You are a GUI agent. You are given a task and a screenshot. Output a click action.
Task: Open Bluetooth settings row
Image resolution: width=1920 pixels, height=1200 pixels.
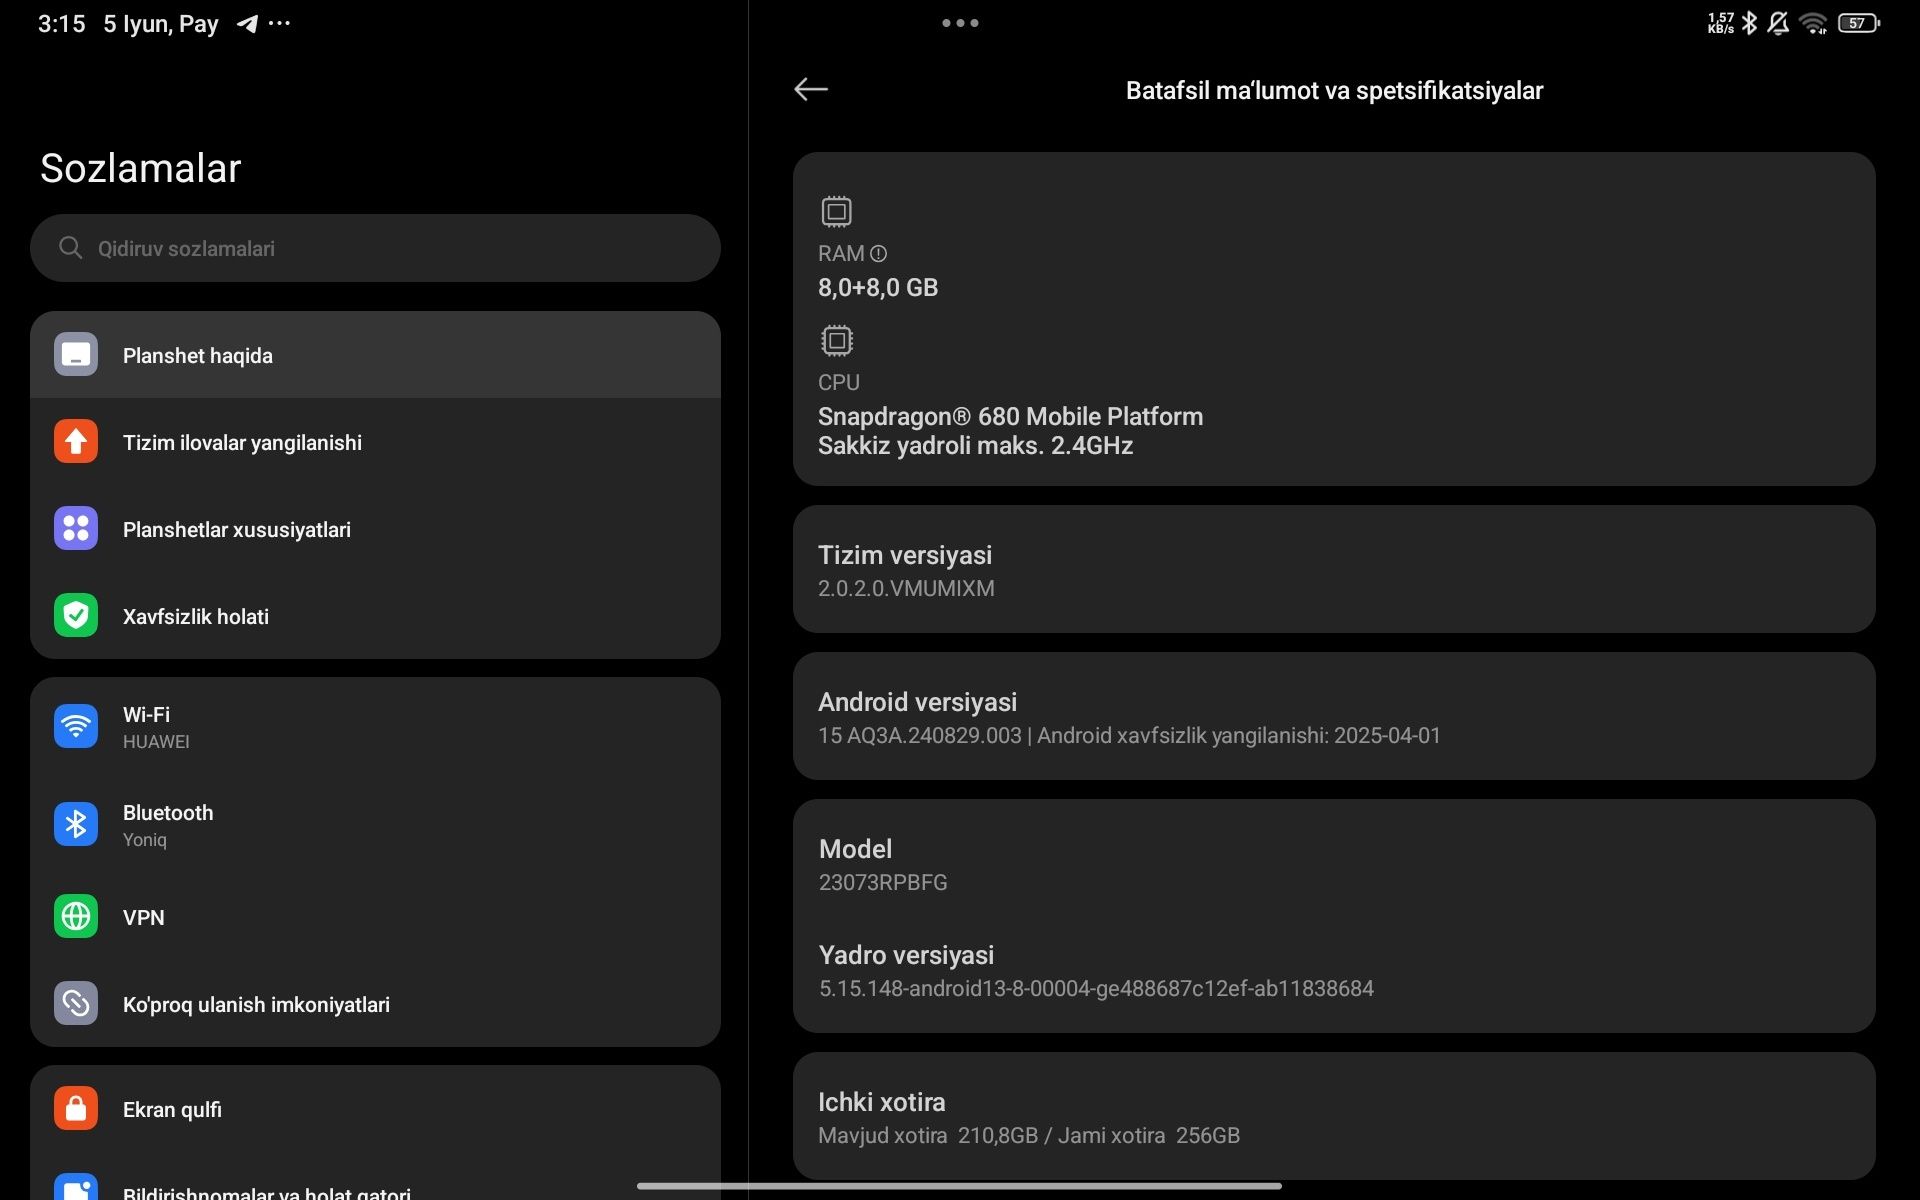pyautogui.click(x=375, y=825)
